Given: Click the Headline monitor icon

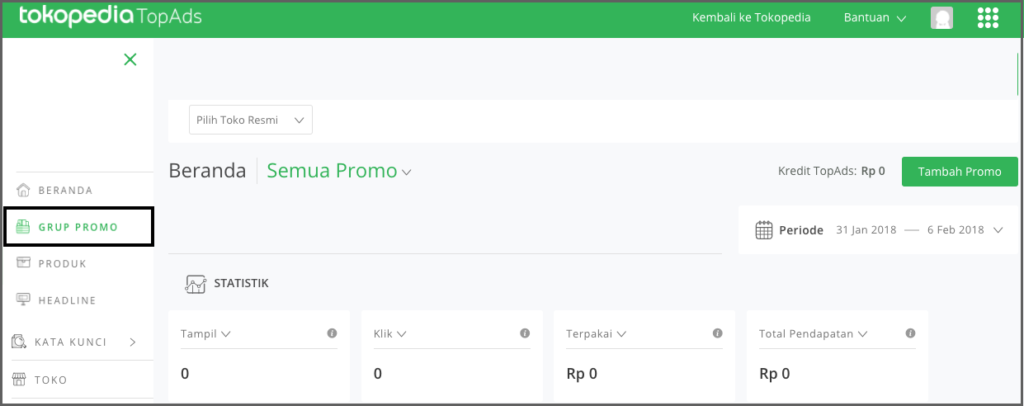Looking at the screenshot, I should (x=24, y=300).
